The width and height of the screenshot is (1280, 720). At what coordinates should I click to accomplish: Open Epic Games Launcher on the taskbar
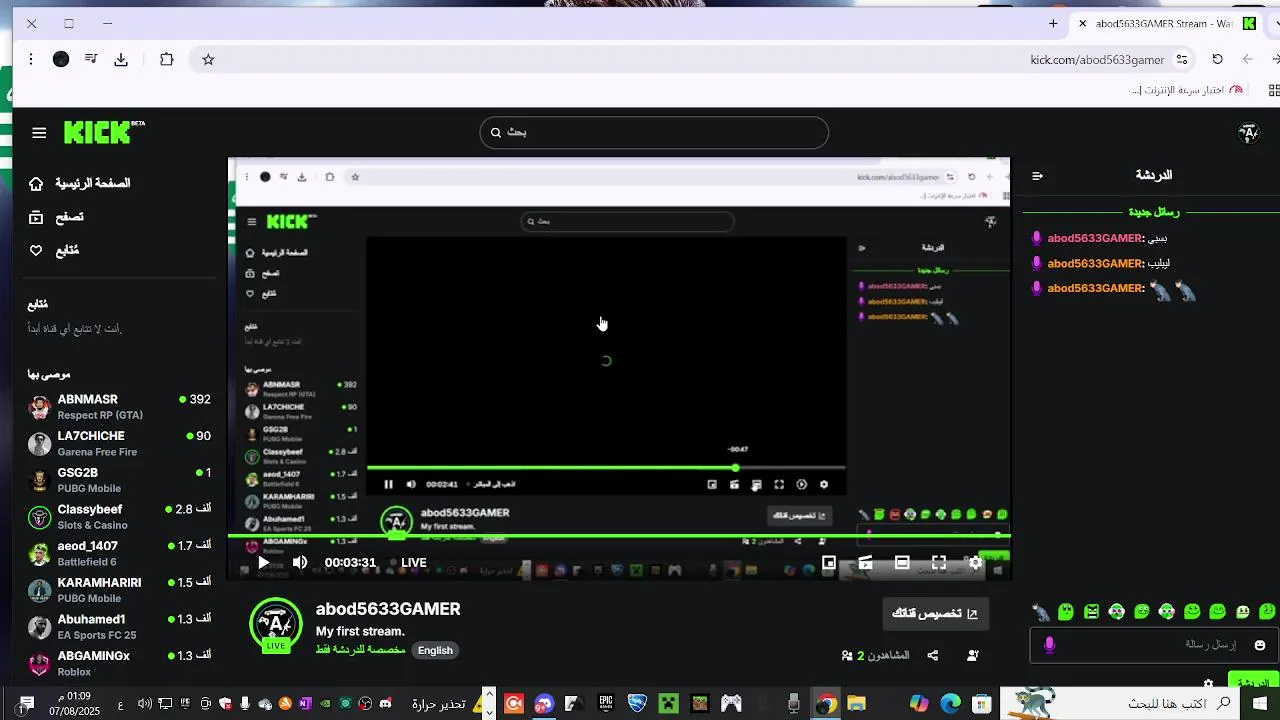point(606,704)
